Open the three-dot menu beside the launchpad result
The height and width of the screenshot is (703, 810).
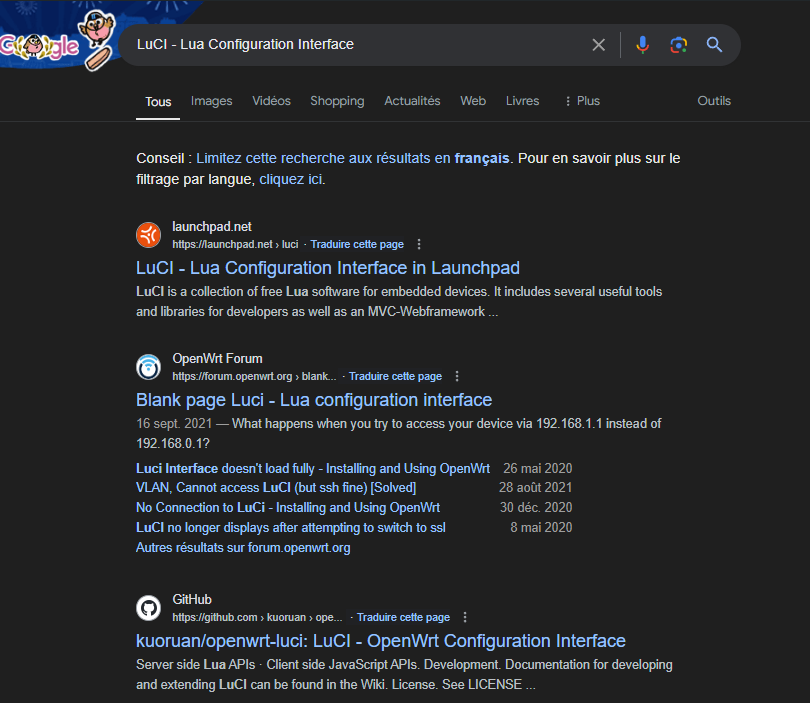419,244
